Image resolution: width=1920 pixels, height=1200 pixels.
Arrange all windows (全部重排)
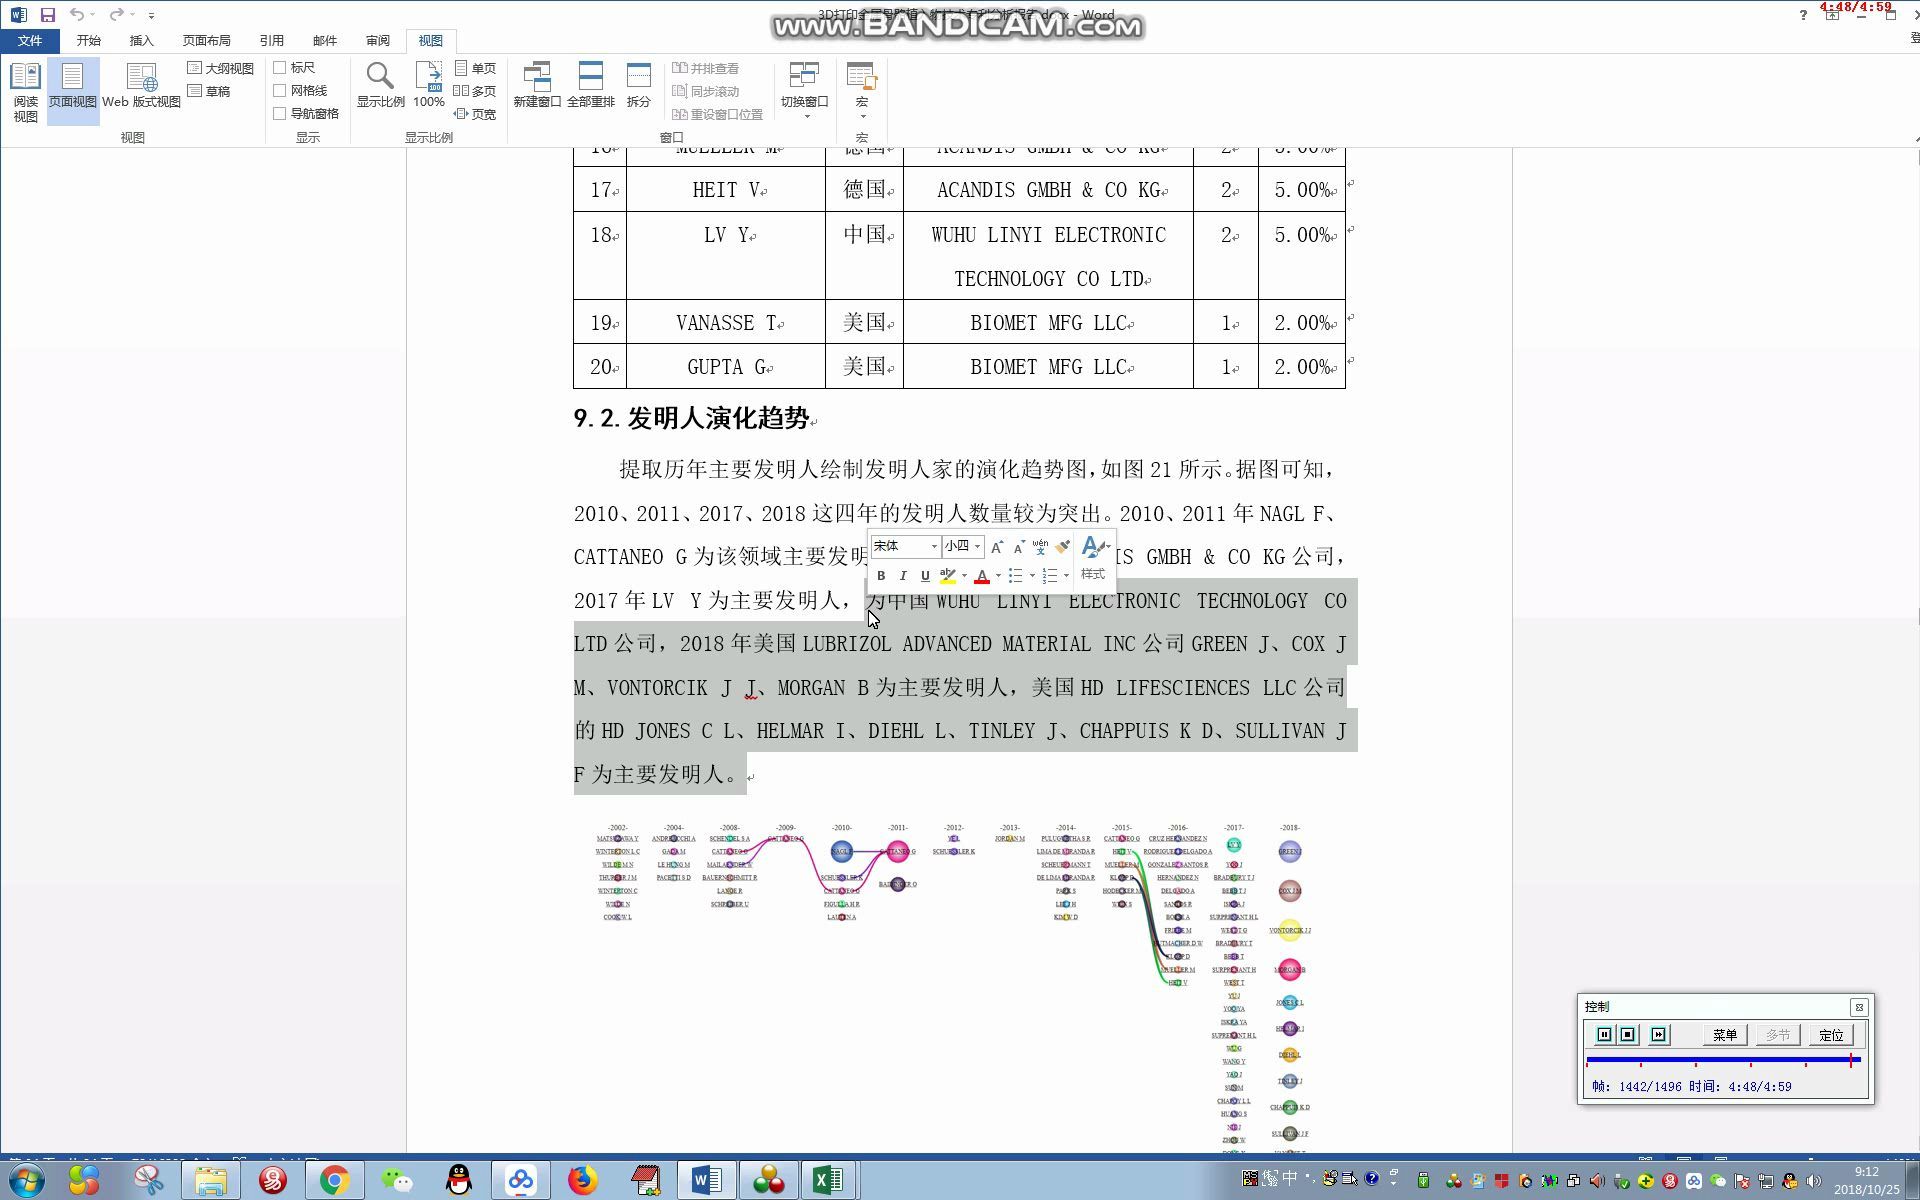click(x=590, y=86)
